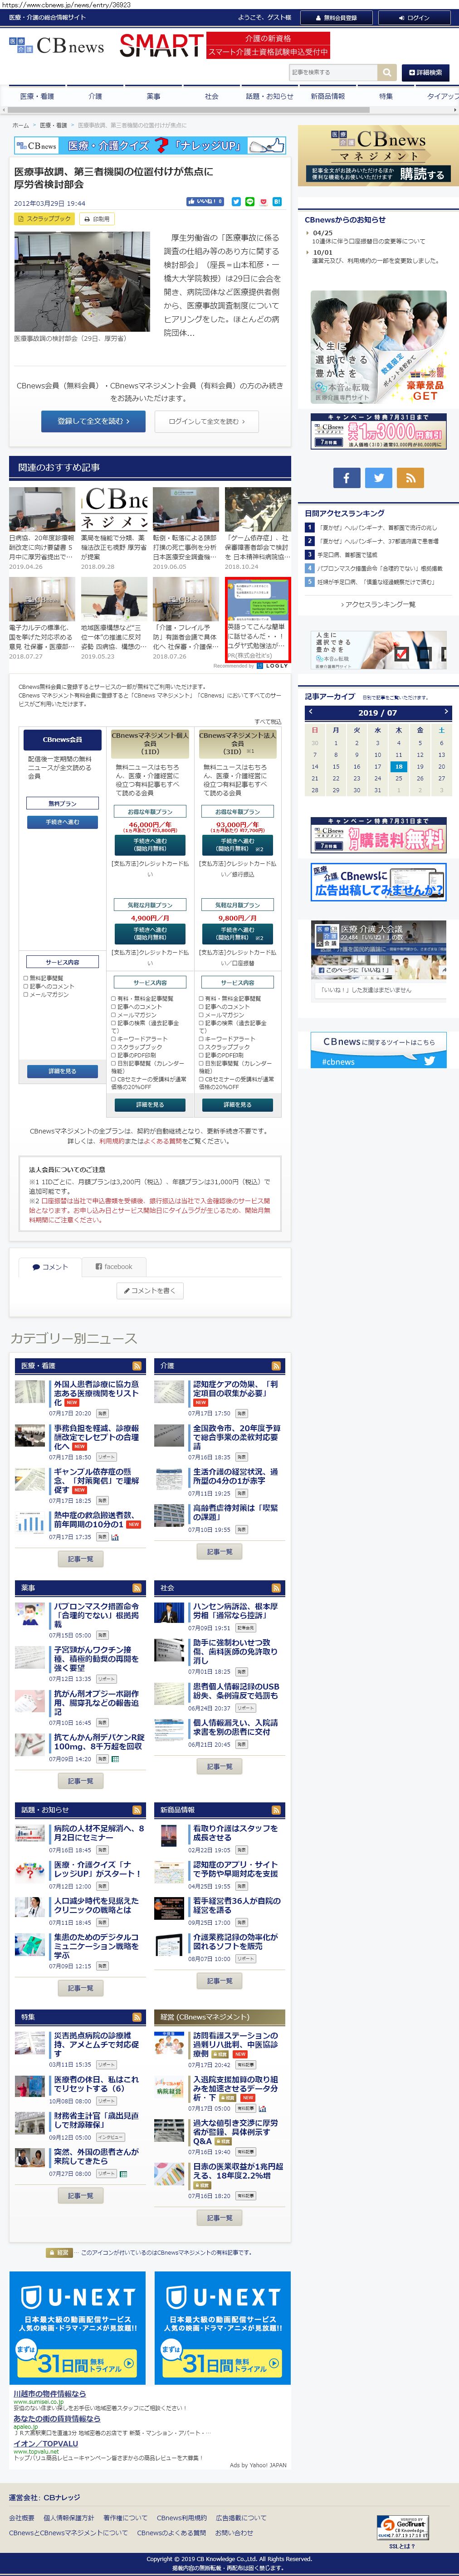Screen dimensions: 459x2576
Task: Click RSS icon of 医療・看護 category
Action: 136,1365
